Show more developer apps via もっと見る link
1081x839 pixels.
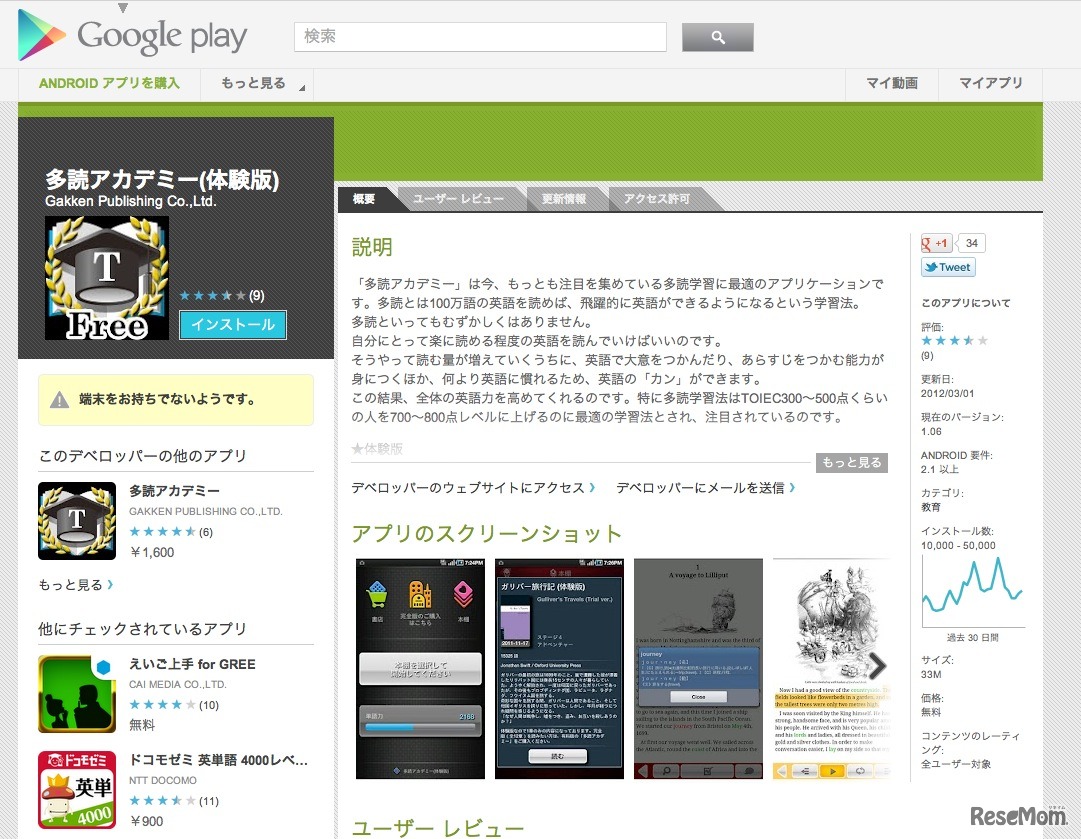click(x=75, y=585)
